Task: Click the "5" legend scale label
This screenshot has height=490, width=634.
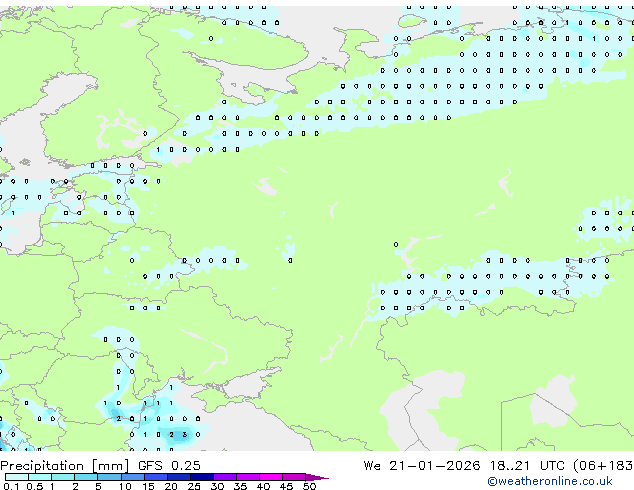Action: 98,486
